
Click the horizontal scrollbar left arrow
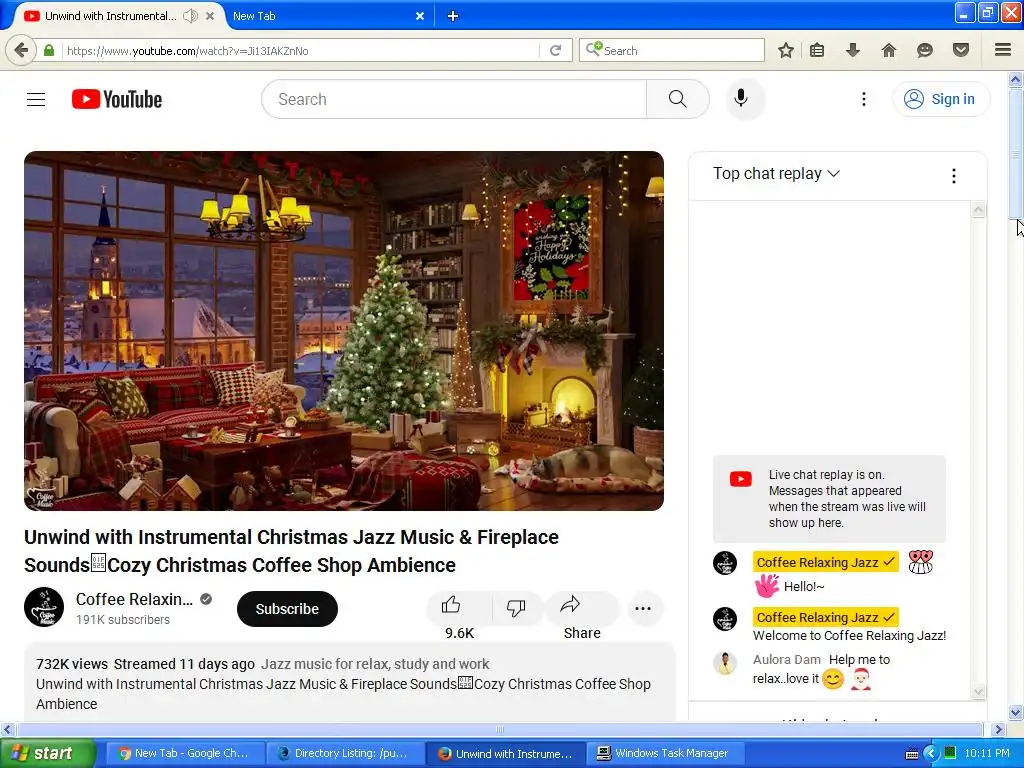pos(7,729)
